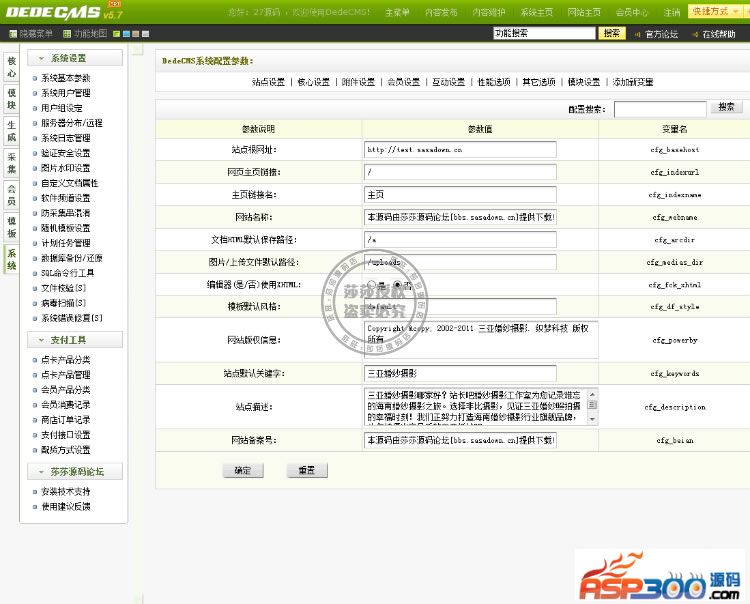Image resolution: width=750 pixels, height=604 pixels.
Task: Open the 模块设置 config tab
Action: coord(584,82)
